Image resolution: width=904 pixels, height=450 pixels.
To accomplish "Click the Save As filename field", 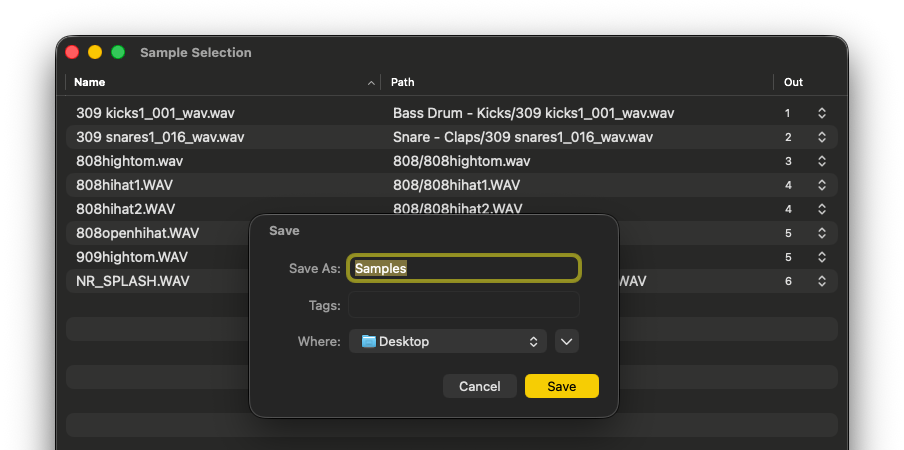I will [464, 268].
